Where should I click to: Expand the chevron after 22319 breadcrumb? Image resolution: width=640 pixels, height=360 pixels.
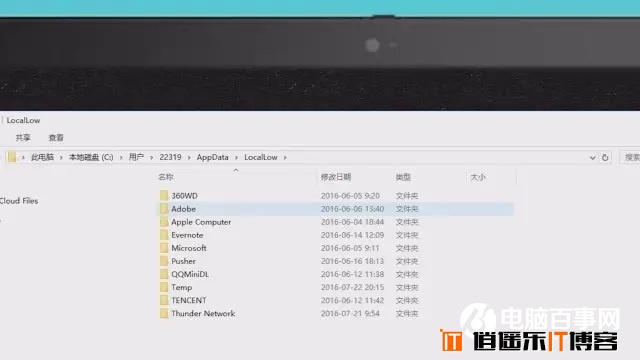[x=189, y=158]
